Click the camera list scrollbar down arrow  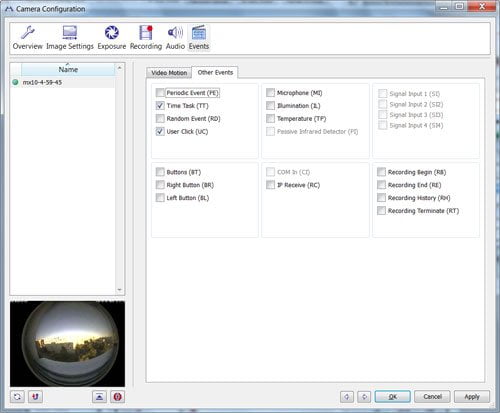point(119,290)
